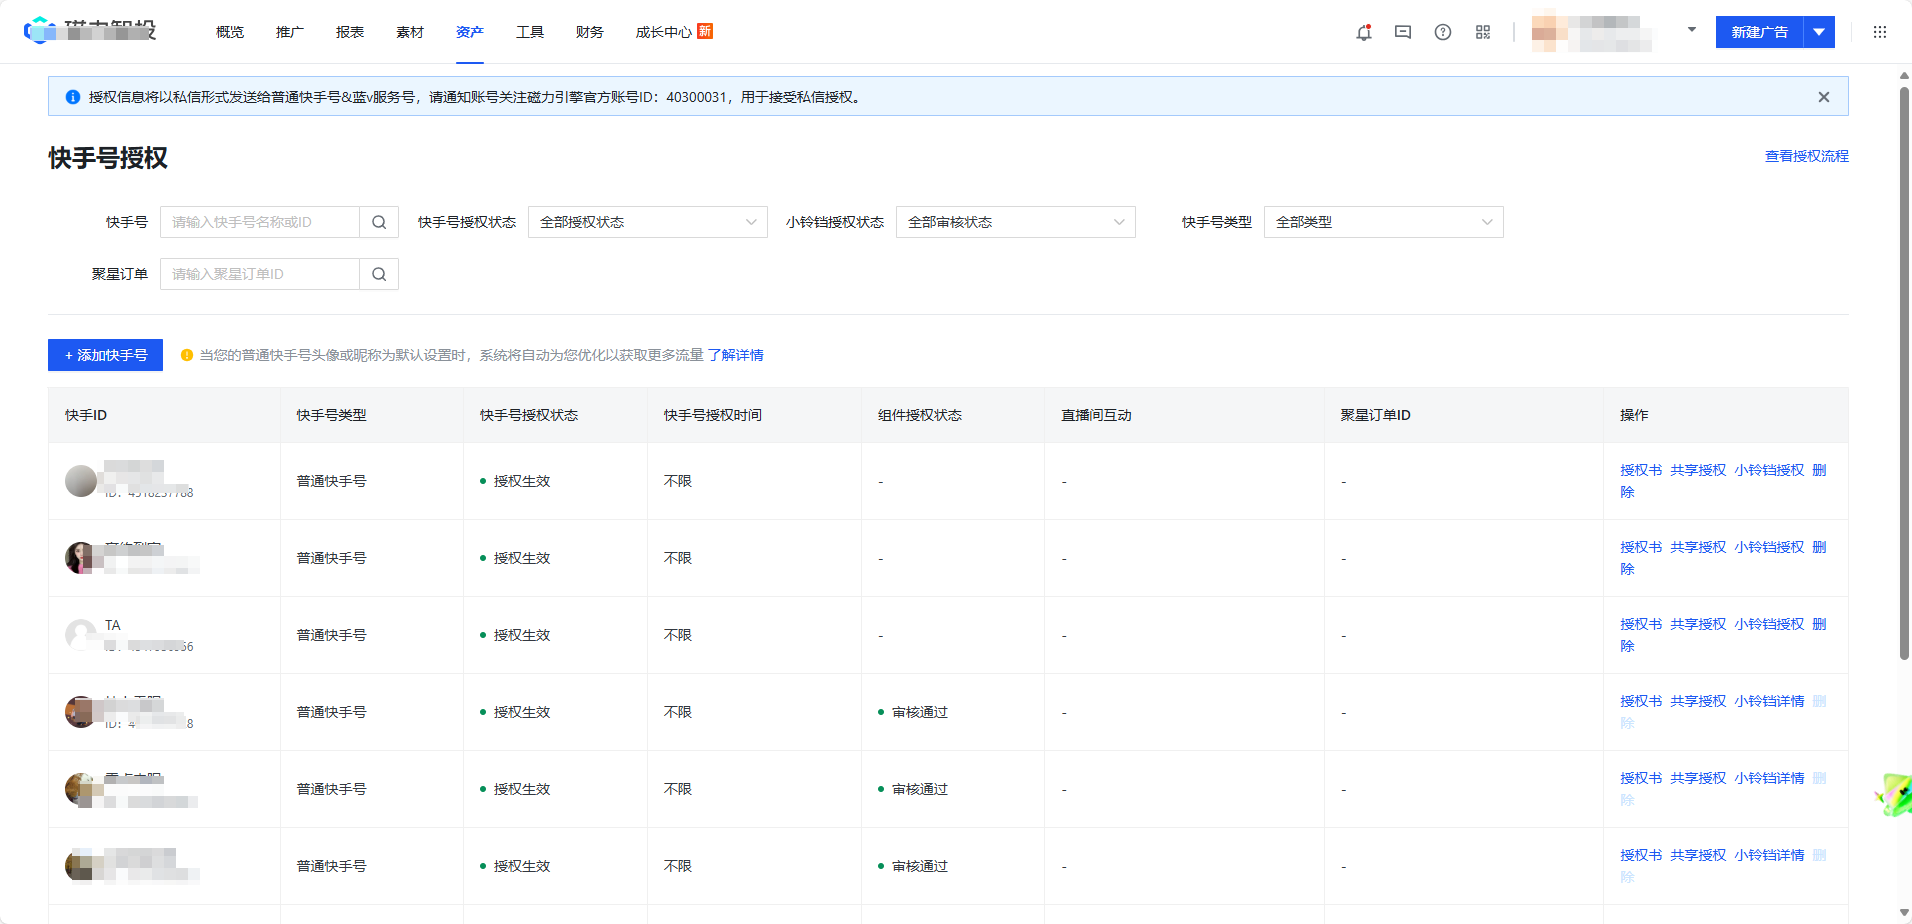Open the message chat icon
The image size is (1912, 924).
(1403, 32)
